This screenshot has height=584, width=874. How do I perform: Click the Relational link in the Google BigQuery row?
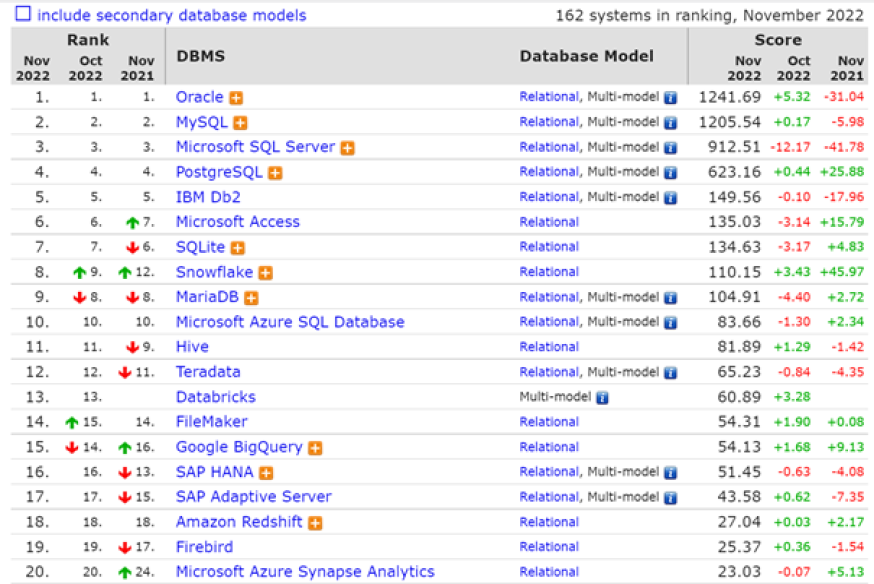point(549,447)
